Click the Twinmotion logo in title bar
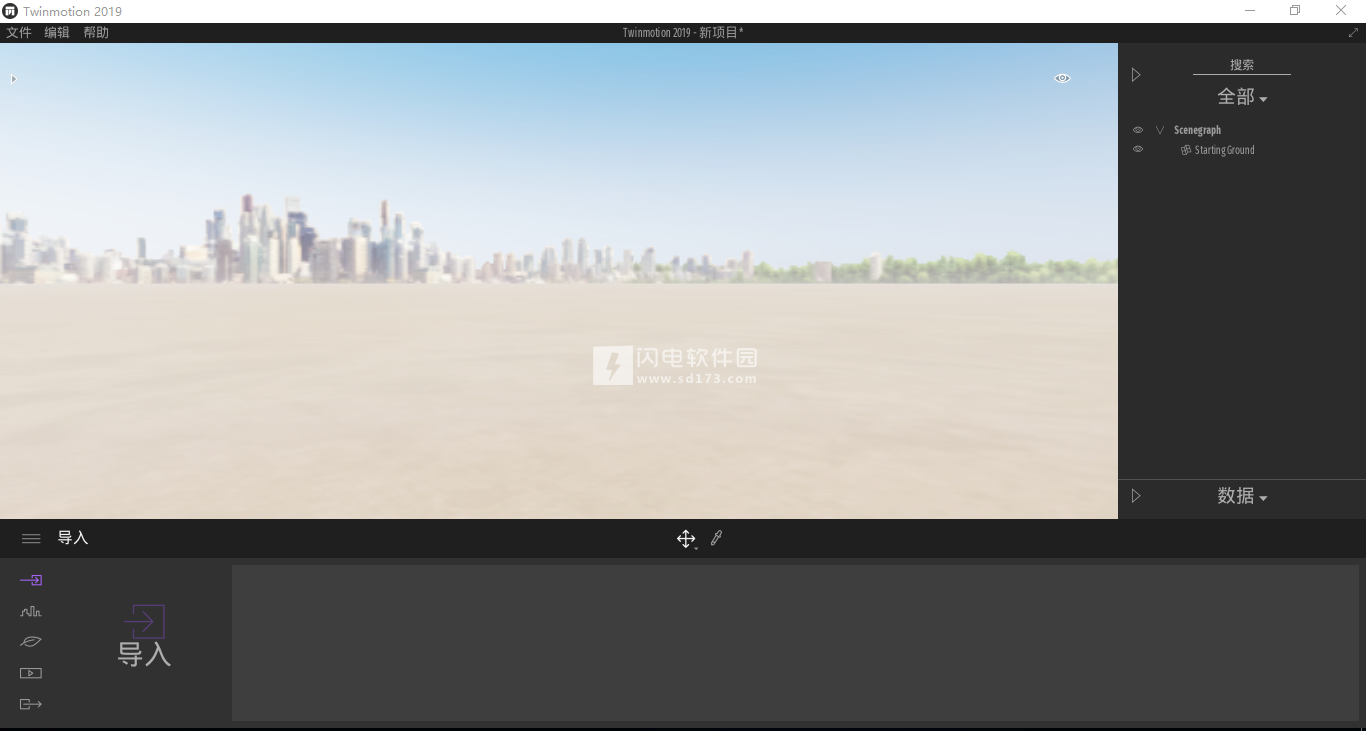 10,11
